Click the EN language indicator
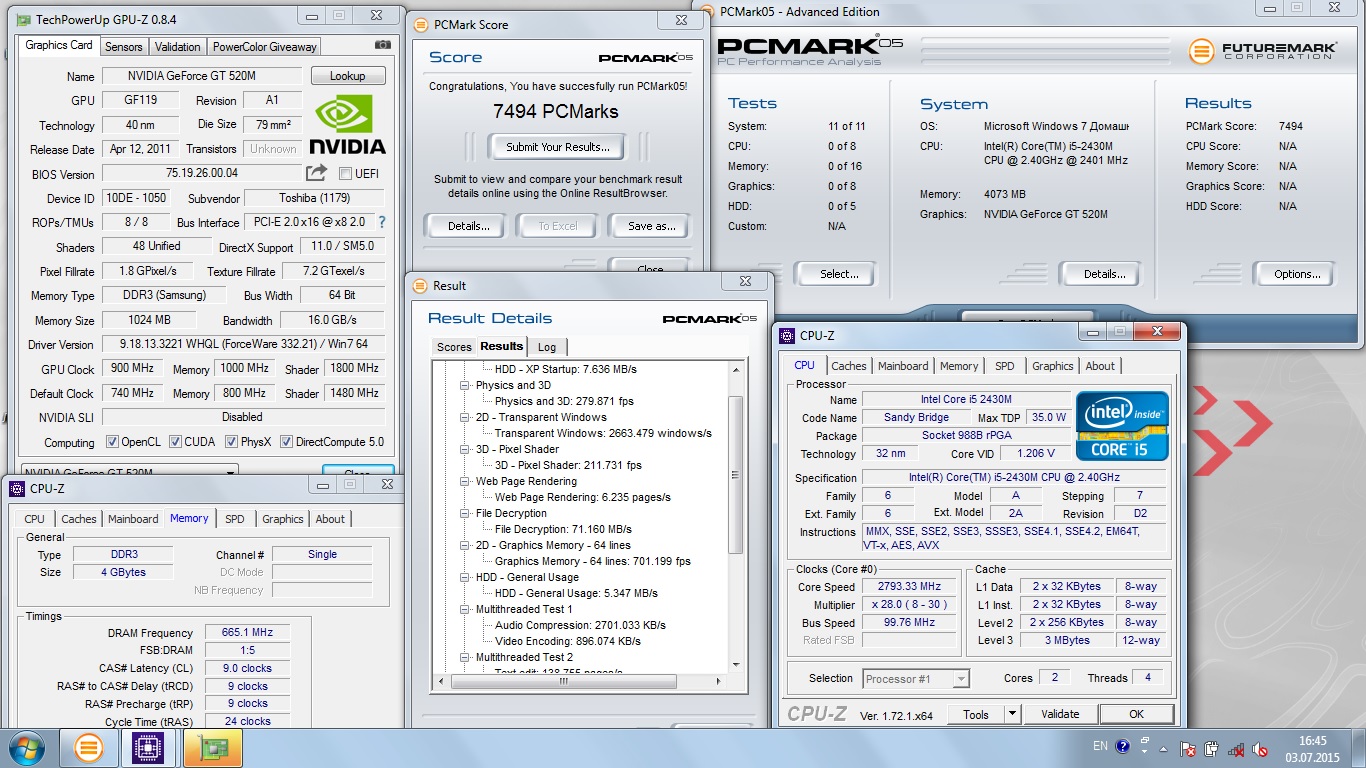The image size is (1366, 768). coord(1100,746)
